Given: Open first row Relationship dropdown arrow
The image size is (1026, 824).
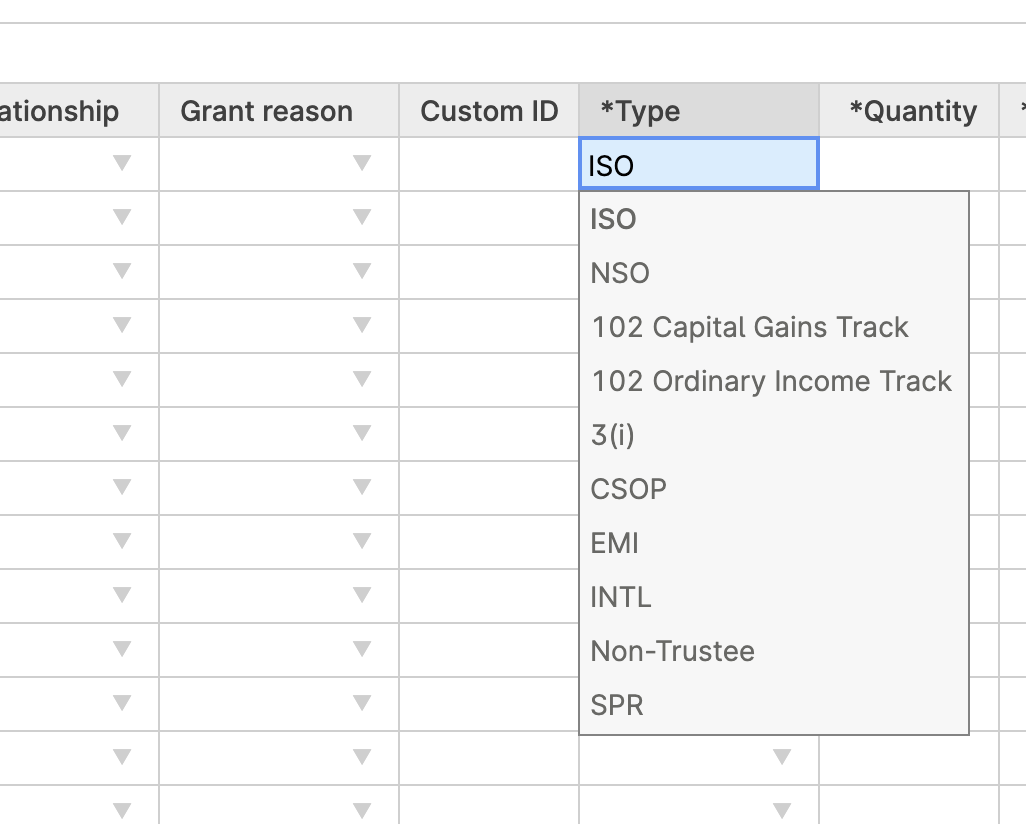Looking at the screenshot, I should [122, 163].
